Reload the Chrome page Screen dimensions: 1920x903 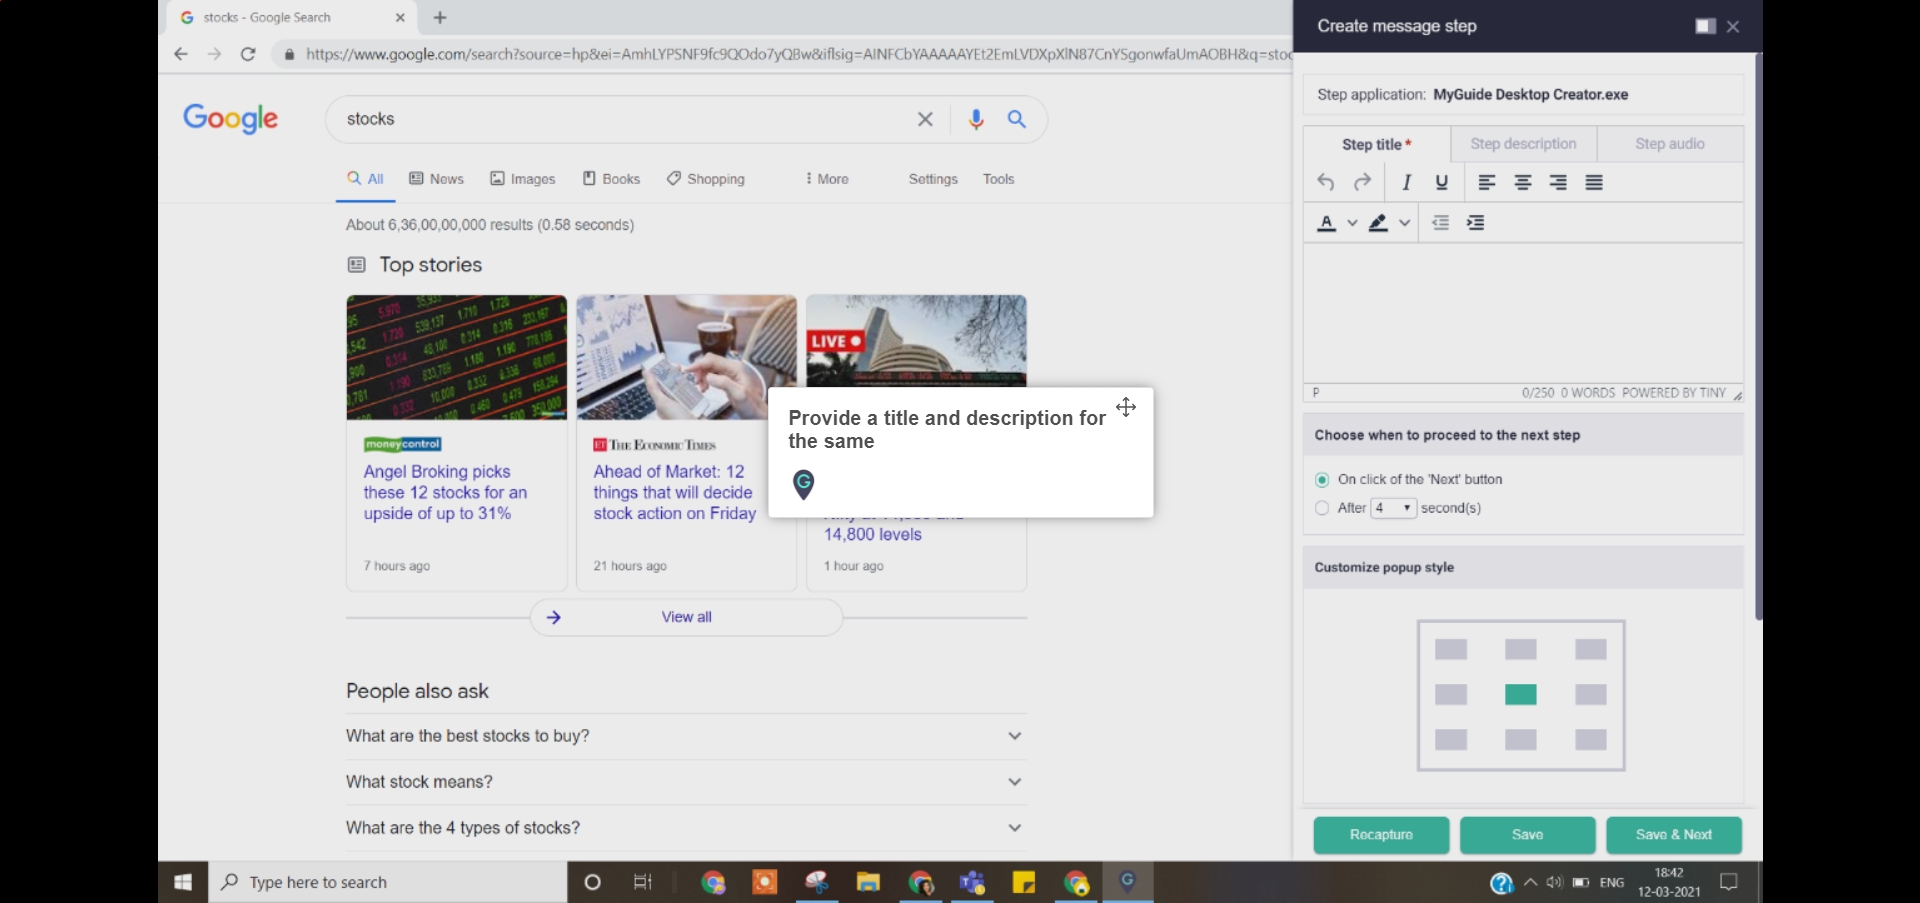point(248,54)
